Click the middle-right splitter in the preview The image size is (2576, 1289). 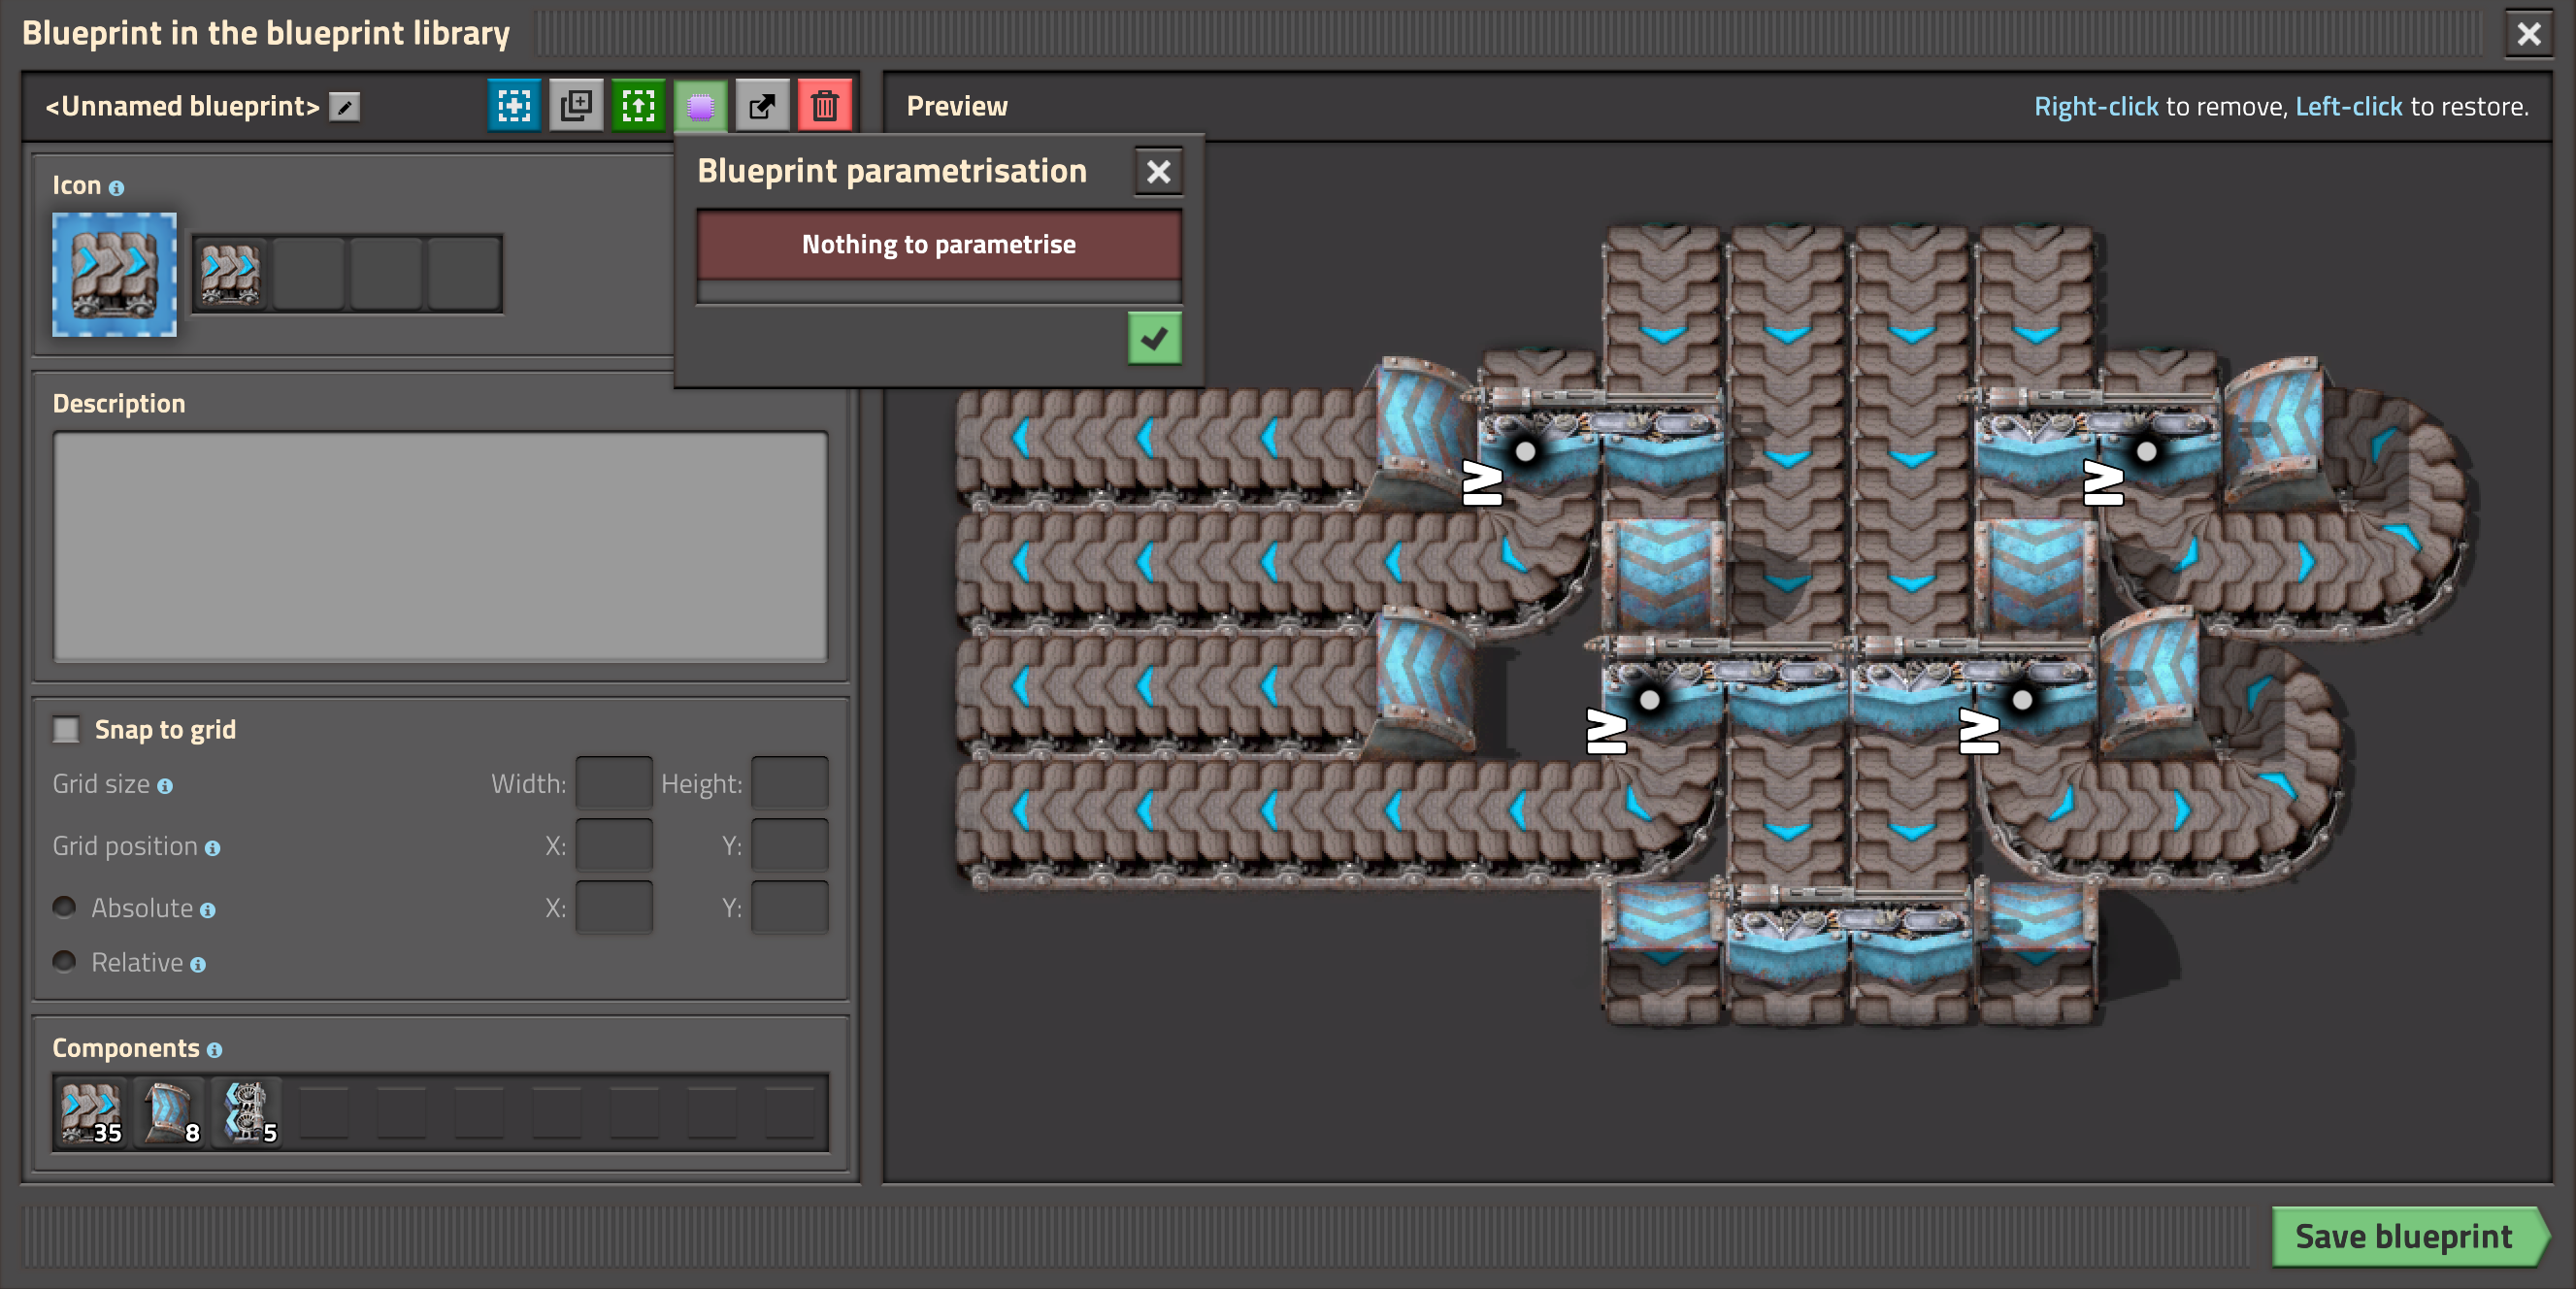coord(1974,688)
